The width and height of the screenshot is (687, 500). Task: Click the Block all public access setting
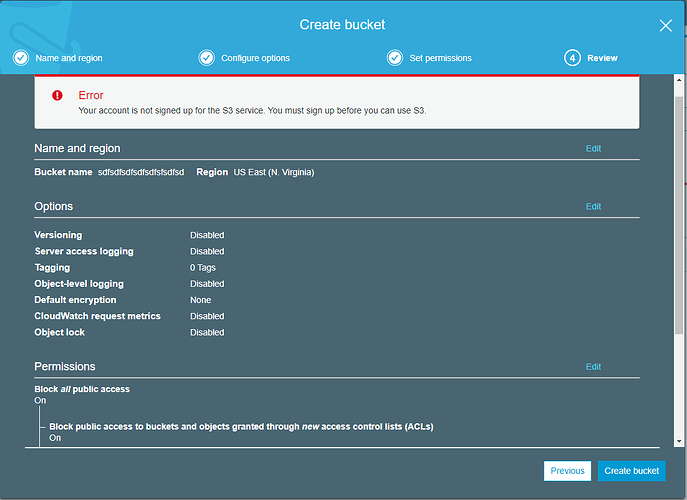pyautogui.click(x=82, y=389)
